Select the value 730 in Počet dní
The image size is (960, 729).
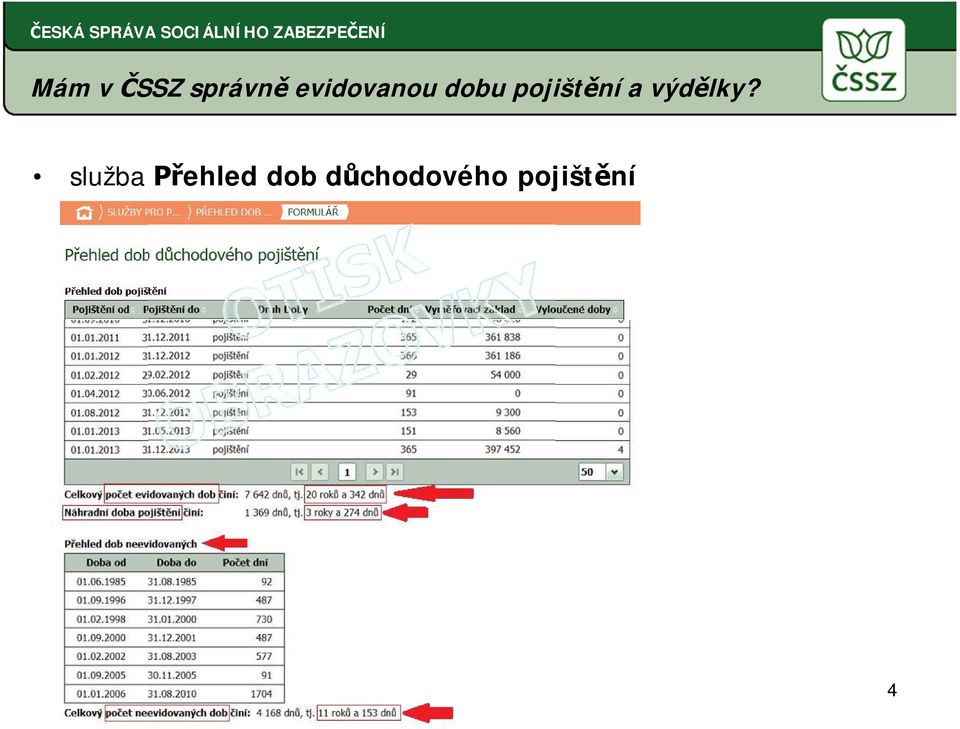click(264, 619)
